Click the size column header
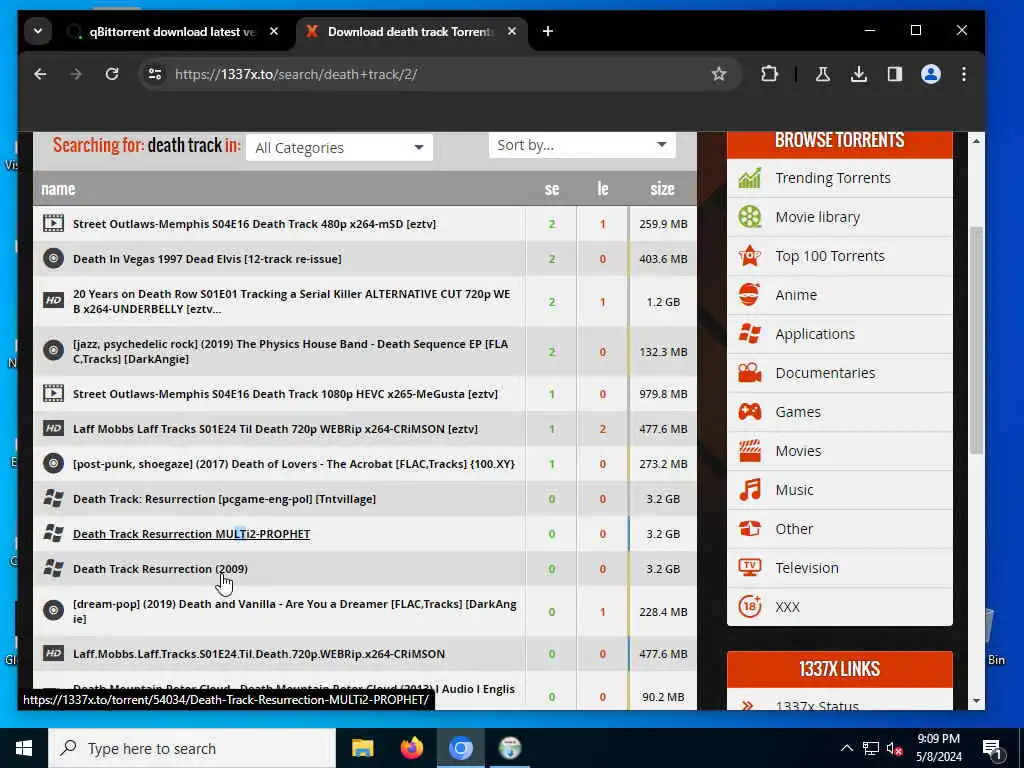 coord(662,189)
